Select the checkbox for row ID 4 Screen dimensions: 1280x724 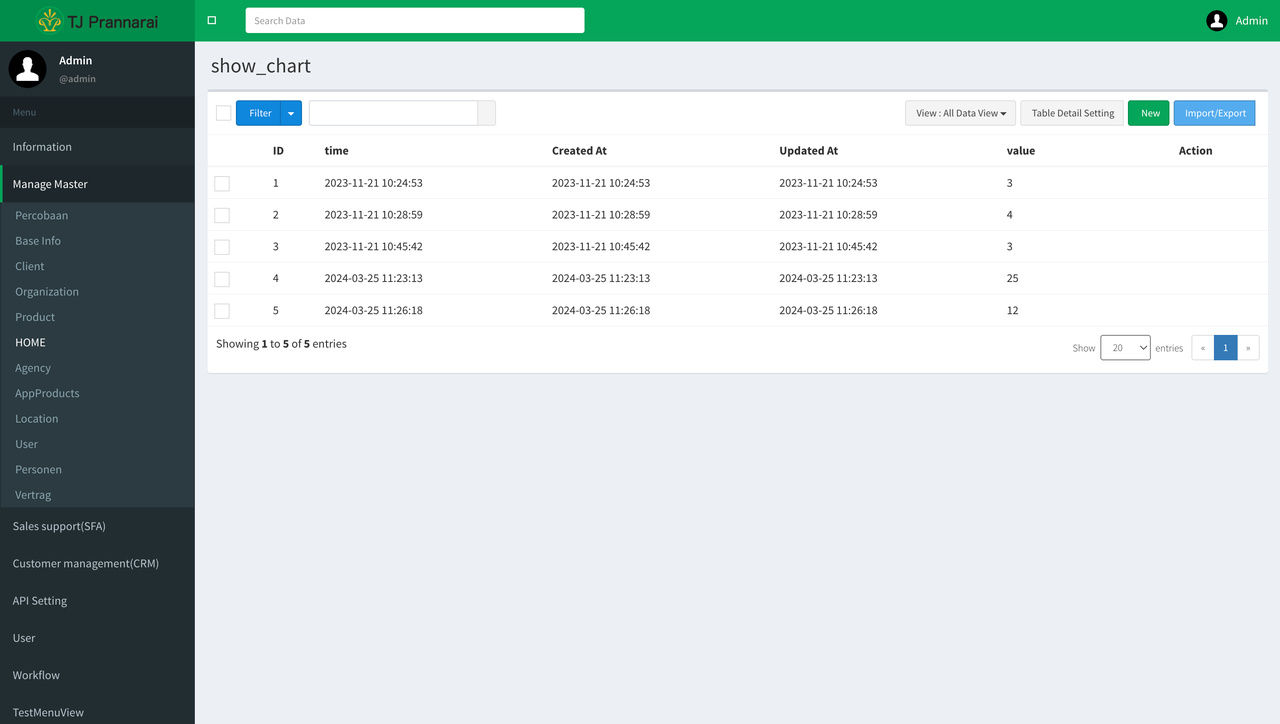[x=222, y=279]
